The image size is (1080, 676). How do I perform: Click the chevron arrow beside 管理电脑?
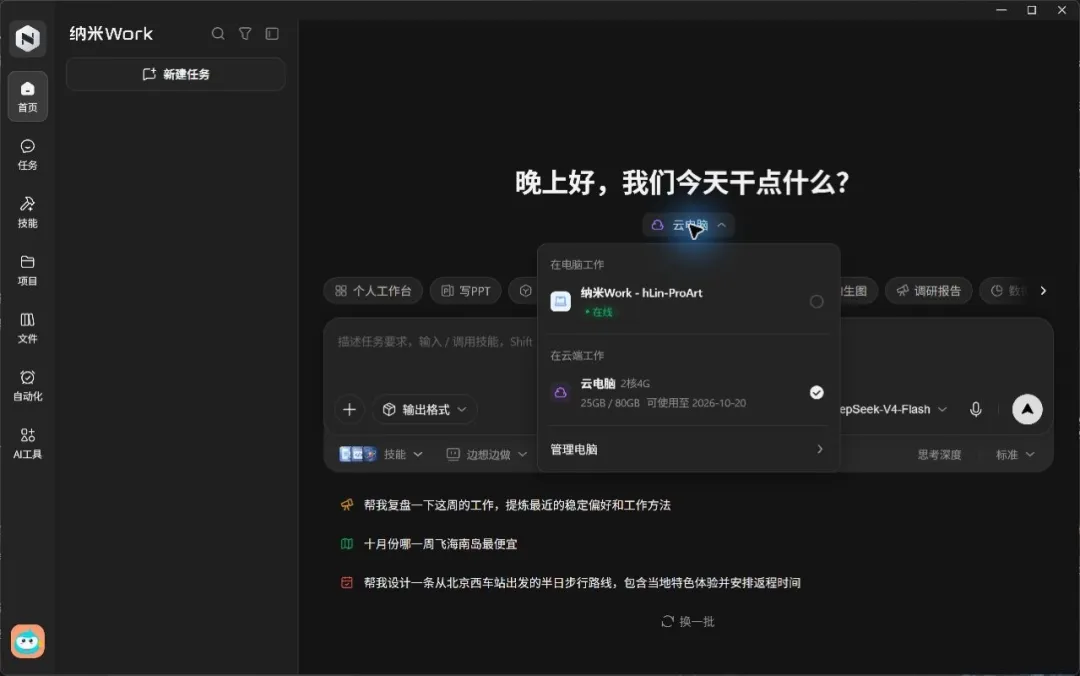pos(820,449)
